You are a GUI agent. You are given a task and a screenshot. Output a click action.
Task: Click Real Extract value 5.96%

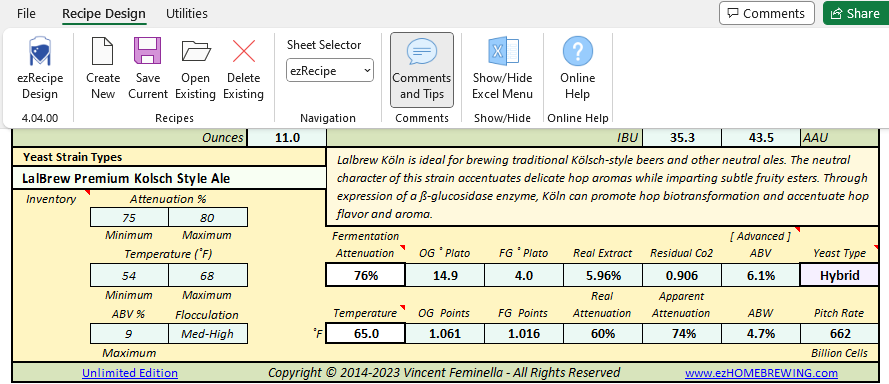coord(603,275)
